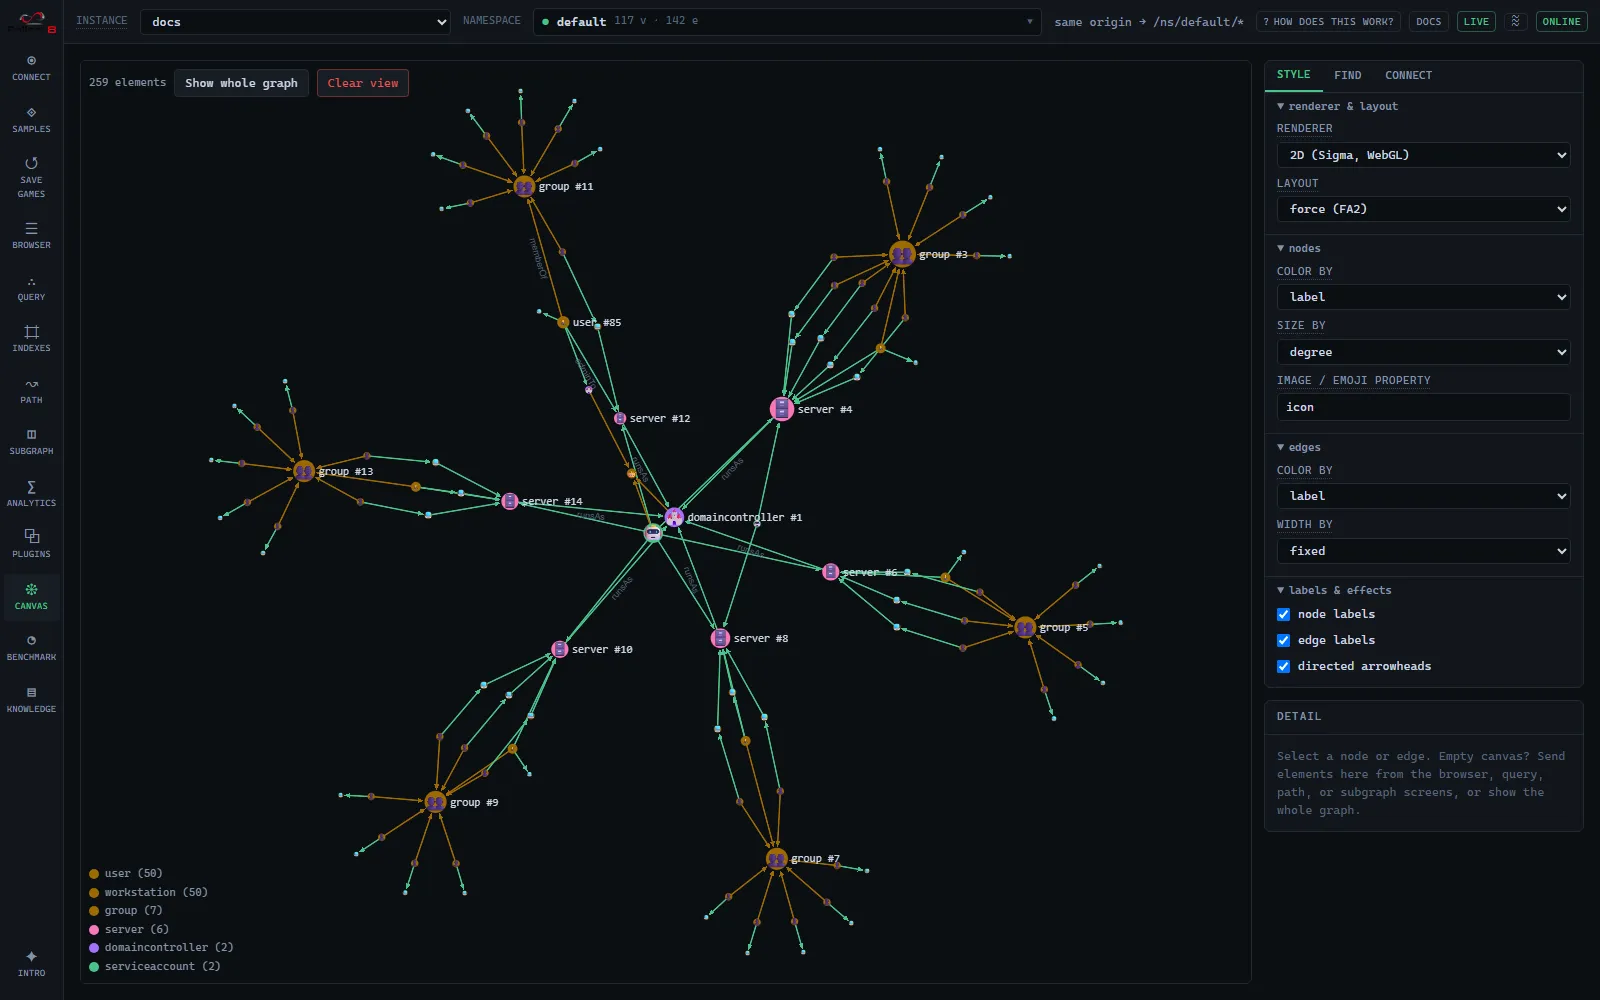Click the domaincontroller (2) legend entry

[x=161, y=948]
